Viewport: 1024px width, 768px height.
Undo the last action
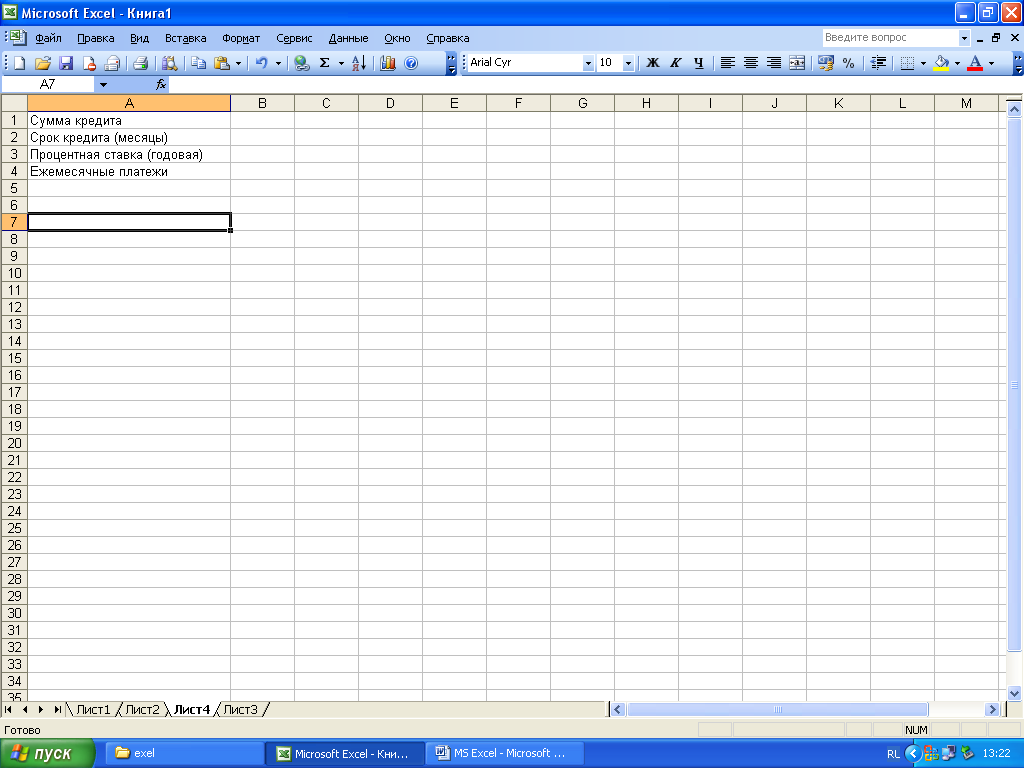tap(262, 63)
